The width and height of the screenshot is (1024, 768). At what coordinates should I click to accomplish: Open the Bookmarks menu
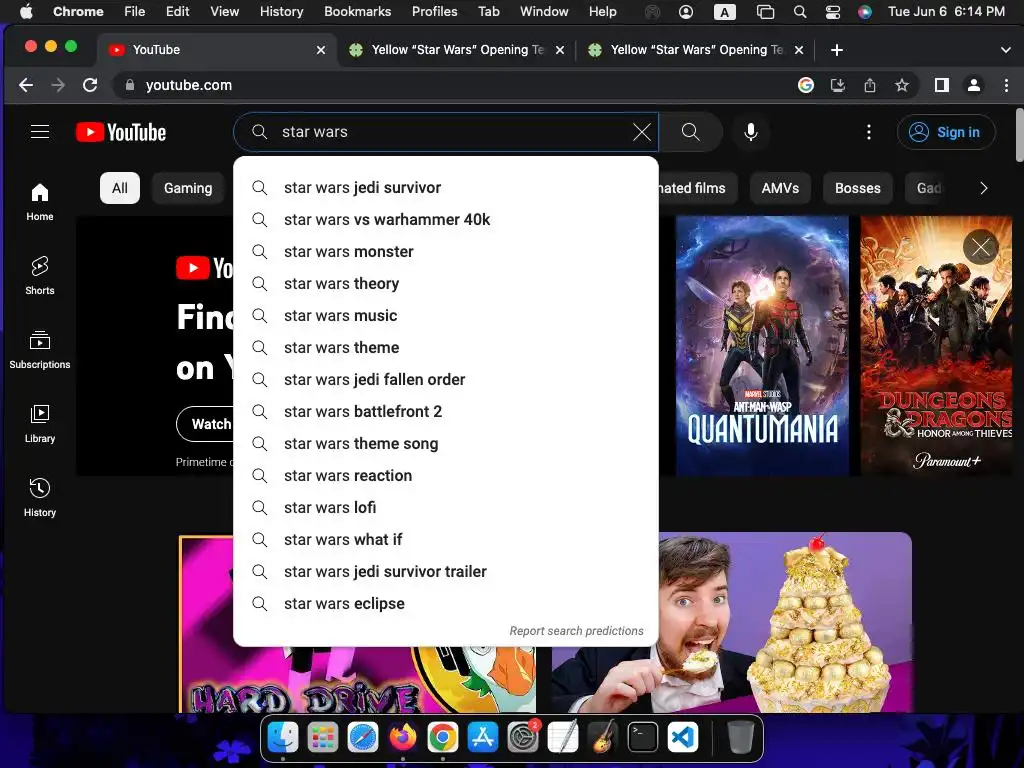pyautogui.click(x=357, y=11)
